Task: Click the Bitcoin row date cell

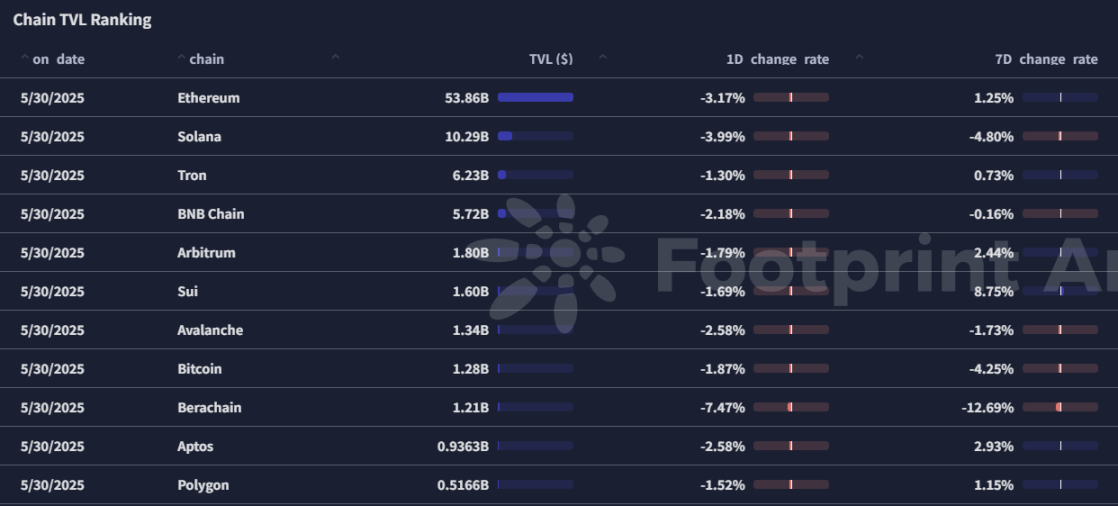Action: click(x=52, y=368)
